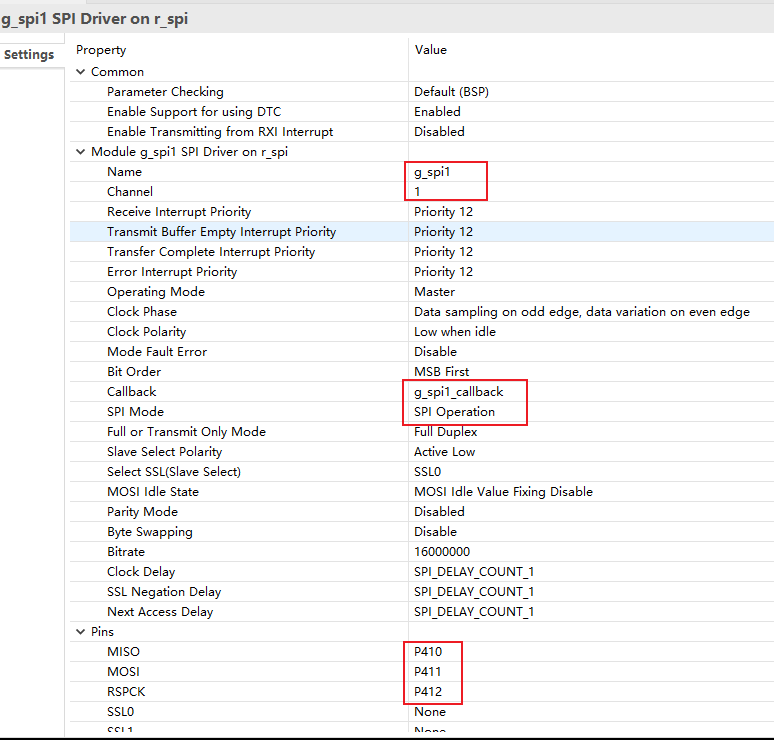Select the Byte Swapping property
The image size is (774, 740).
150,532
